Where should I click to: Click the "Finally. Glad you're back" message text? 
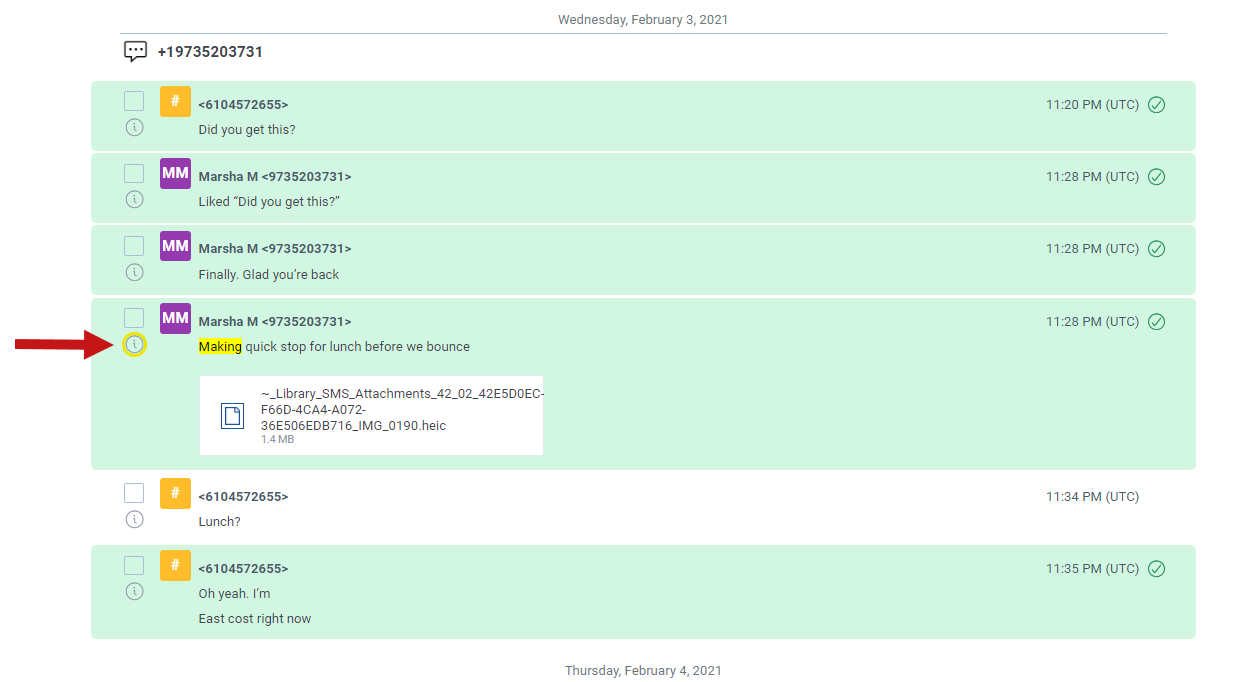[x=268, y=274]
